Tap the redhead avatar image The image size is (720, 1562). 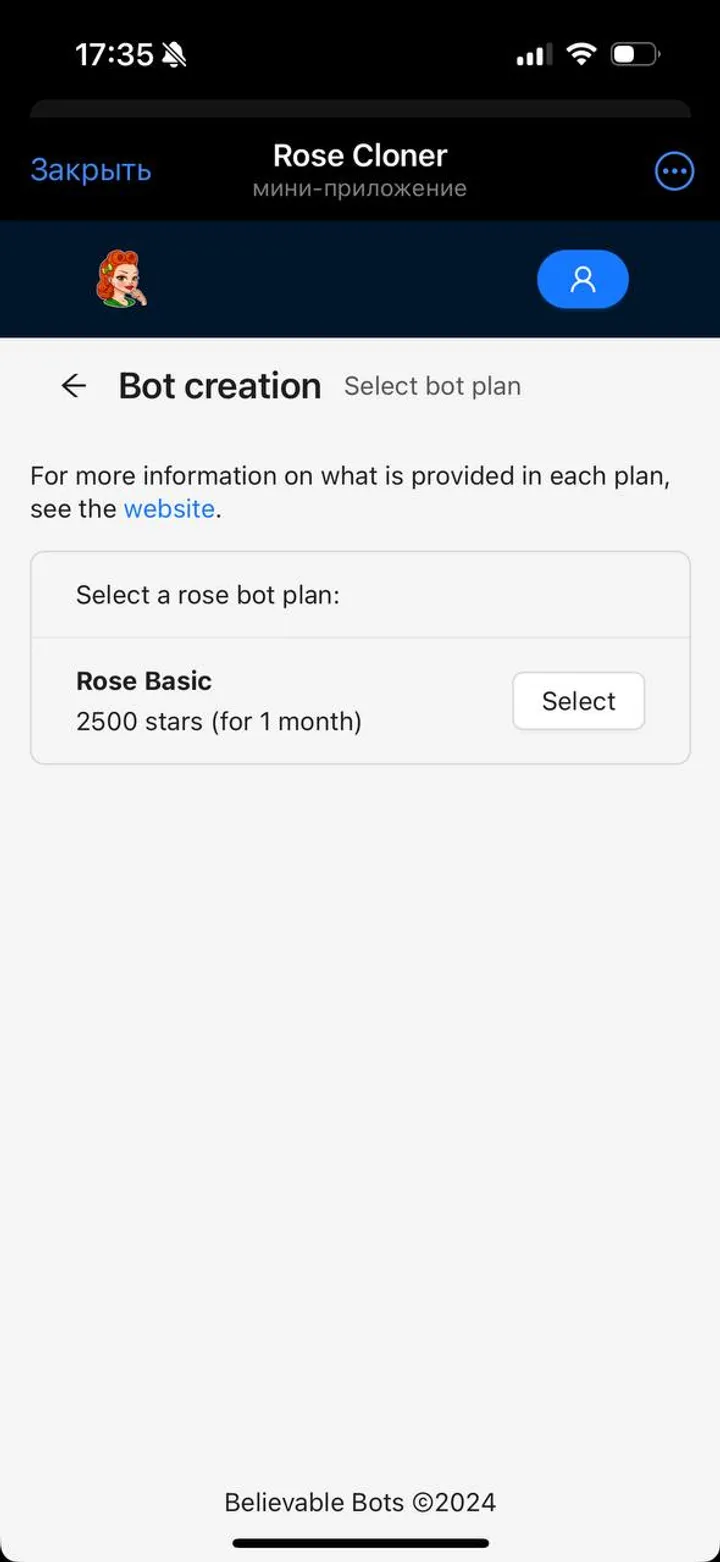[120, 279]
